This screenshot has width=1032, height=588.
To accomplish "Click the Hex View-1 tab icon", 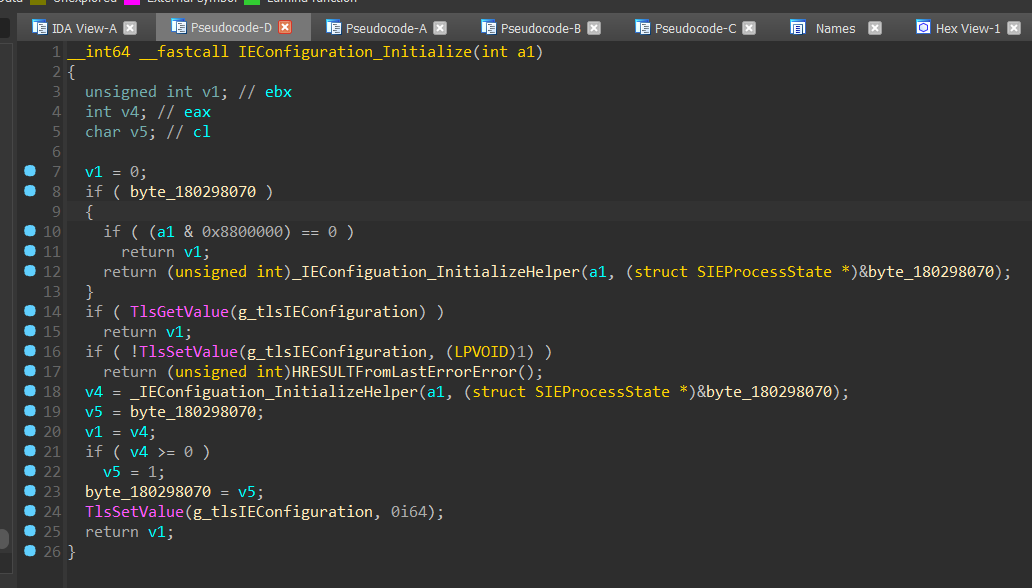I will [923, 27].
